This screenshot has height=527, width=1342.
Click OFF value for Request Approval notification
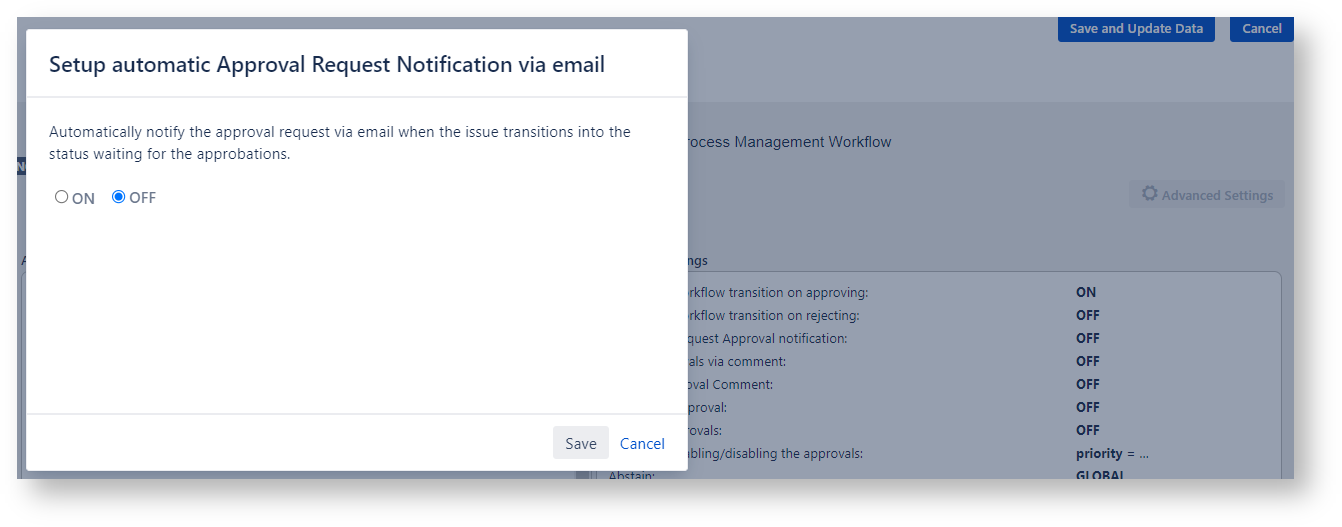coord(1088,339)
